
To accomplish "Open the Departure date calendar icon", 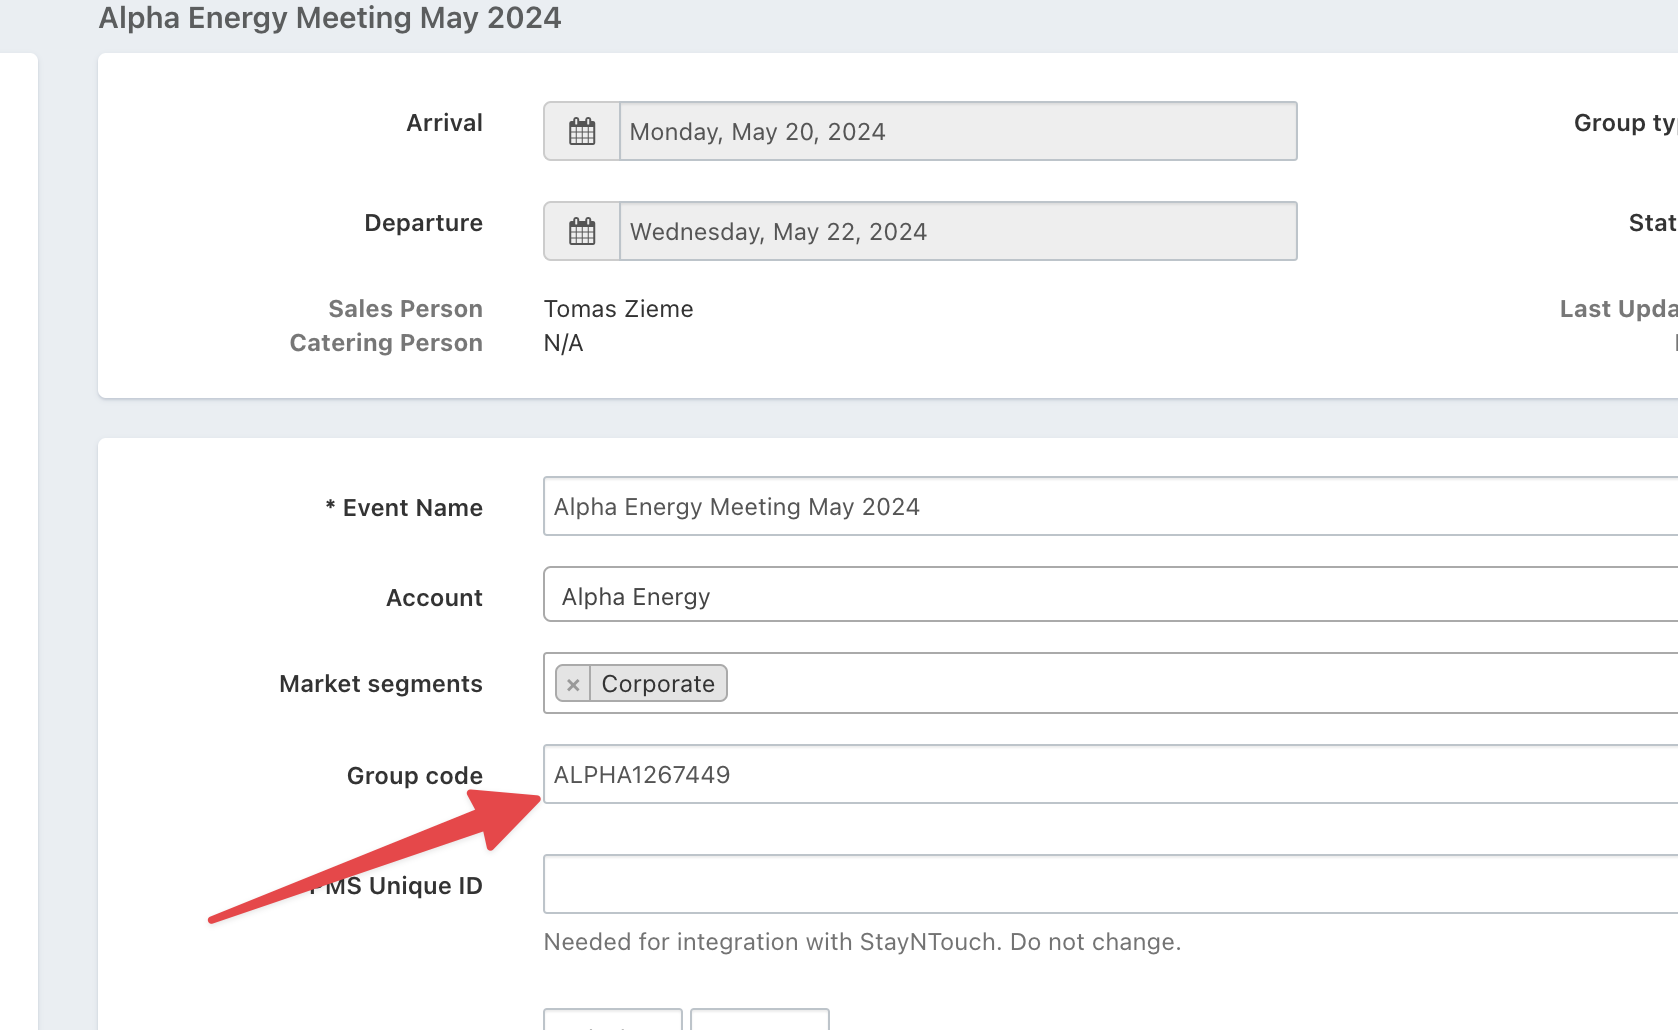I will tap(582, 231).
